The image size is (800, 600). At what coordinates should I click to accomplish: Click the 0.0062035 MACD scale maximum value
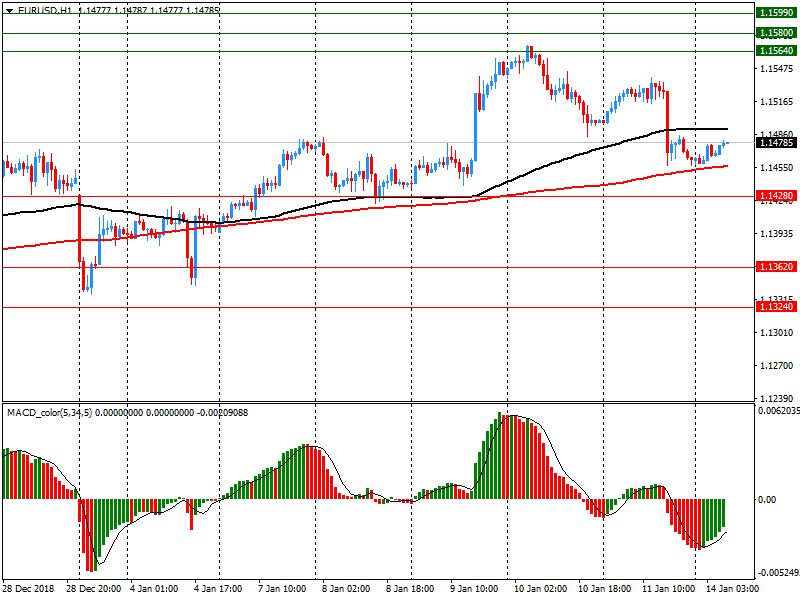tap(778, 411)
